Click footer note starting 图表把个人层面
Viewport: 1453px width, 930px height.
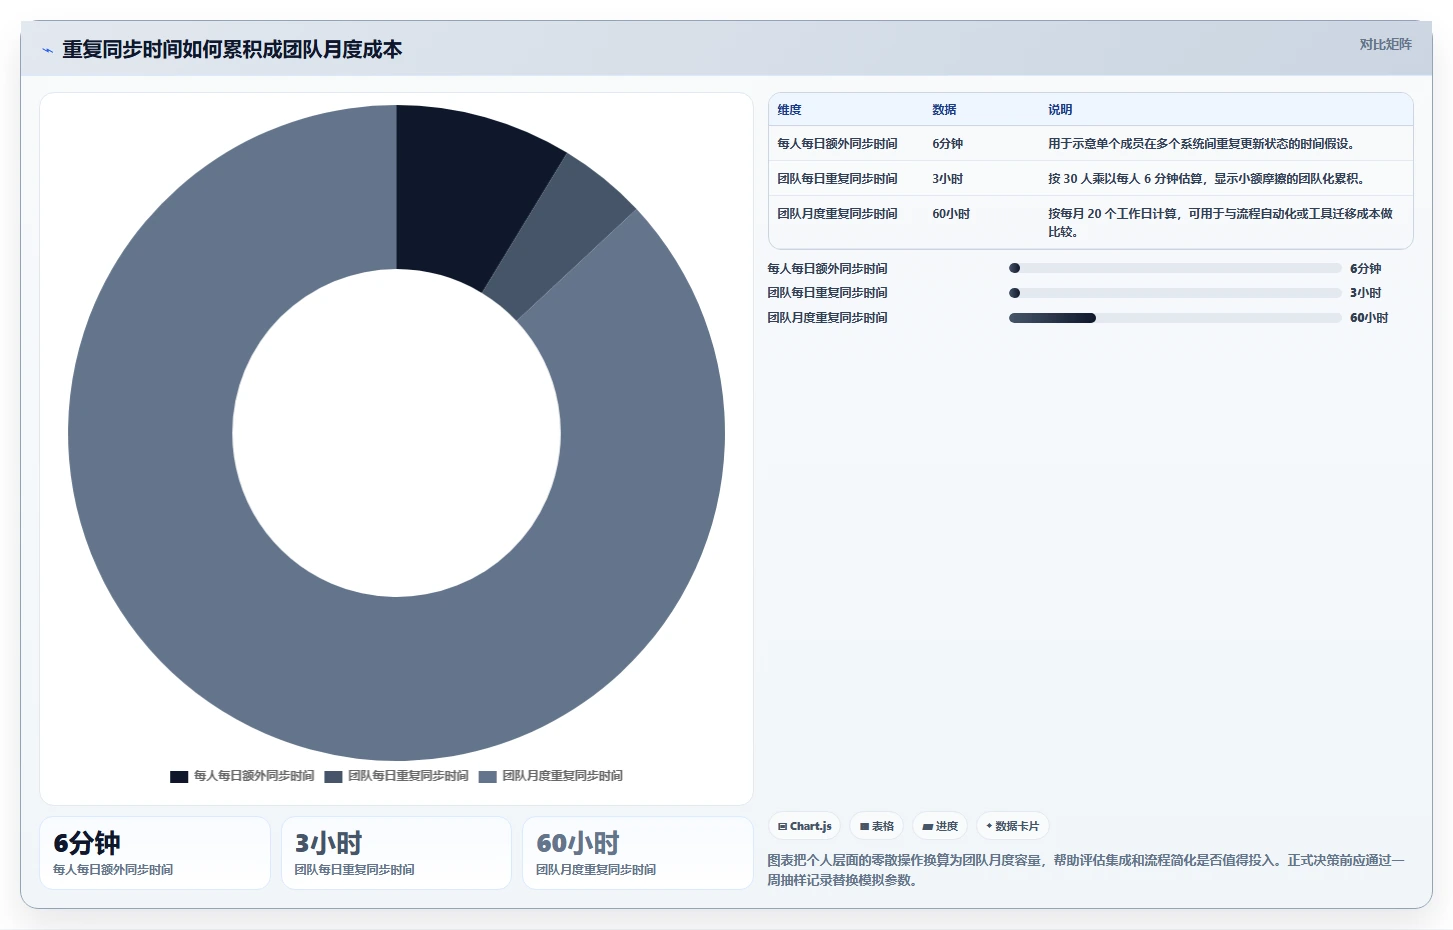(x=1086, y=870)
